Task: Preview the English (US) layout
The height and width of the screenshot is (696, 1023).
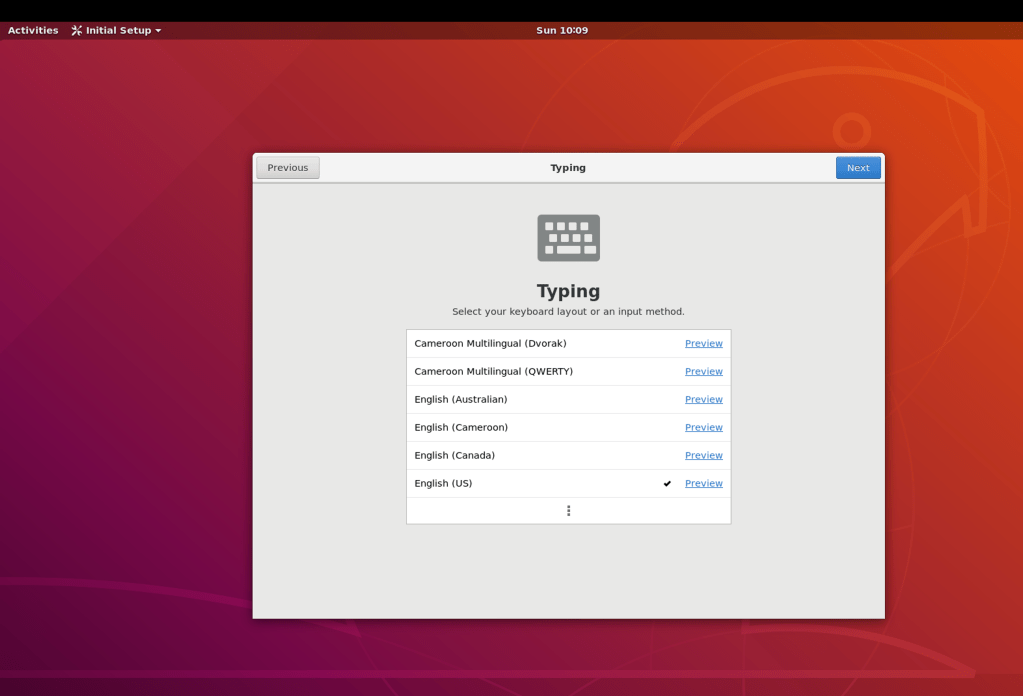Action: click(703, 484)
